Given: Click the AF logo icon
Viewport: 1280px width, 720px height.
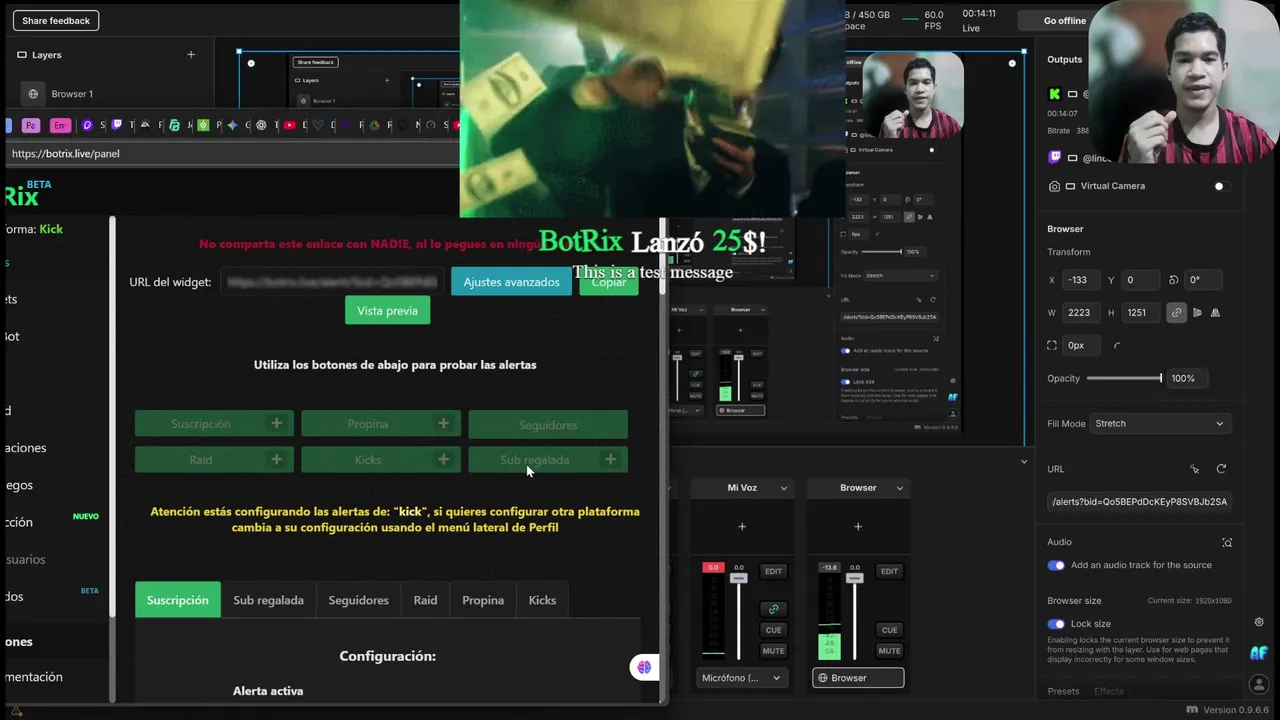Looking at the screenshot, I should click(x=1259, y=653).
